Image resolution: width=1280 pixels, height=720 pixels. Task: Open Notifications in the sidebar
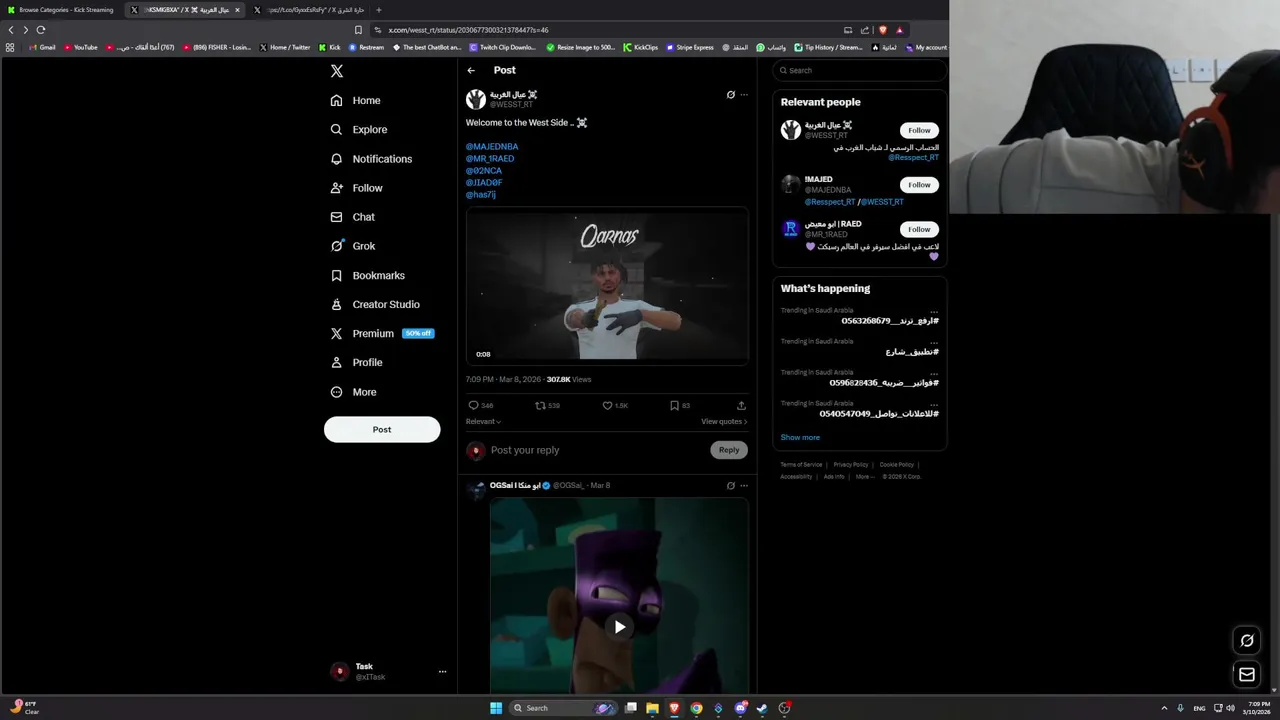point(371,159)
